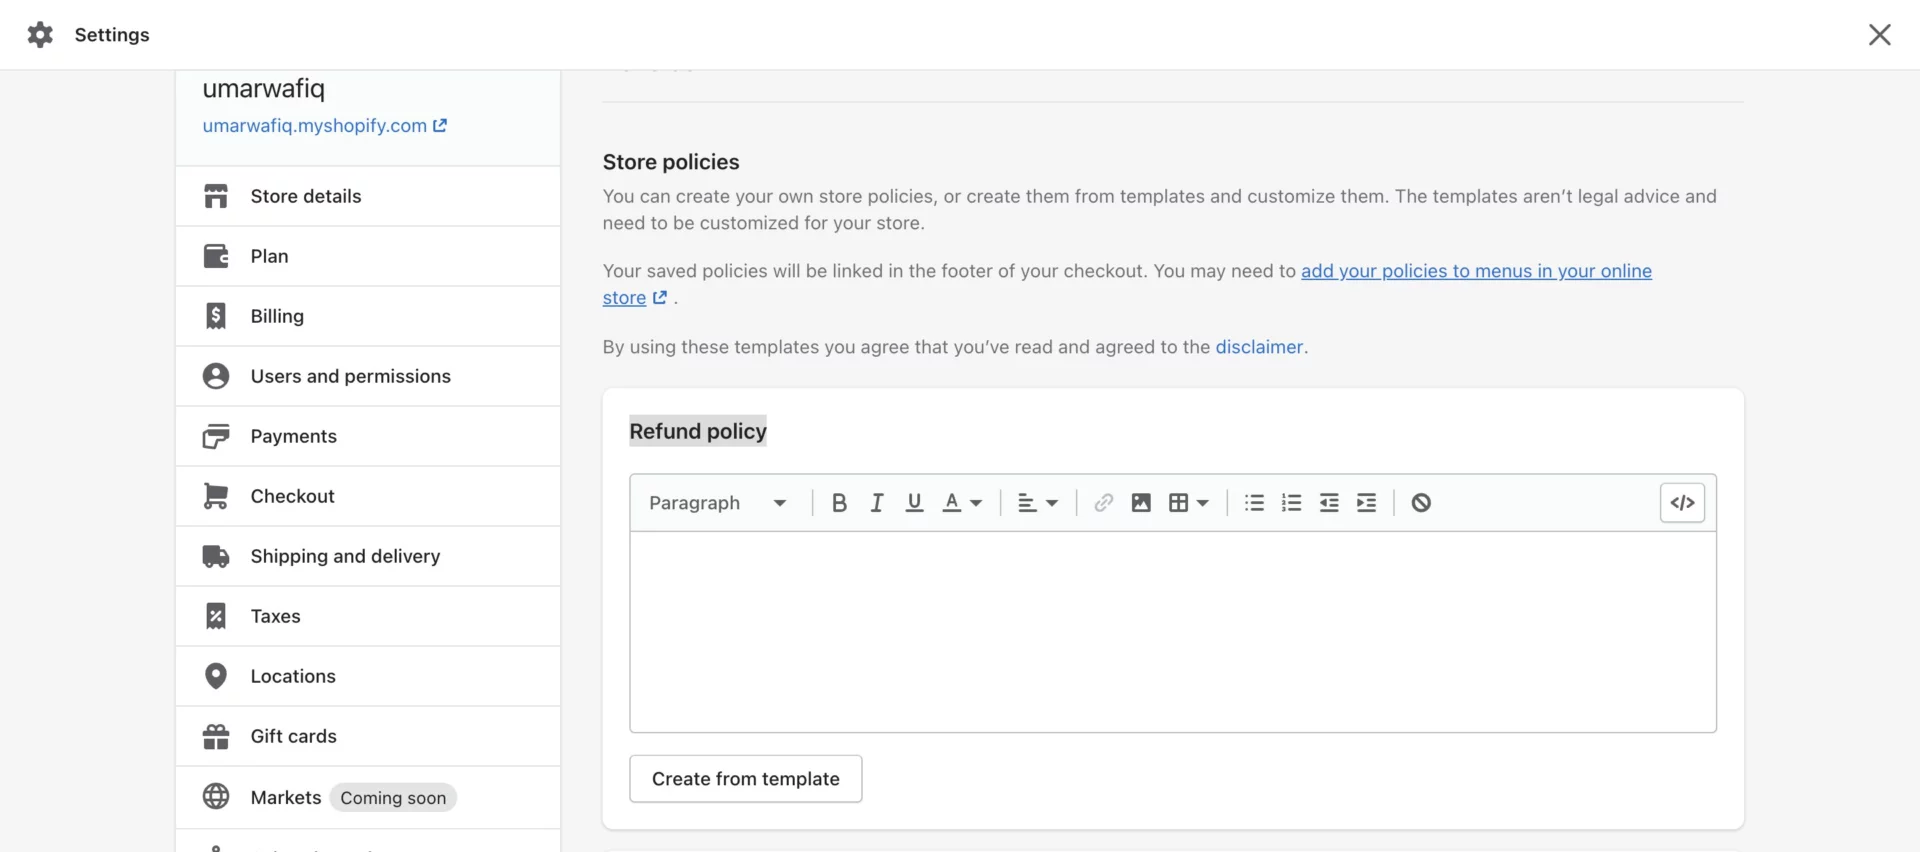This screenshot has height=852, width=1920.
Task: Click the Billing receipt icon
Action: pyautogui.click(x=216, y=316)
